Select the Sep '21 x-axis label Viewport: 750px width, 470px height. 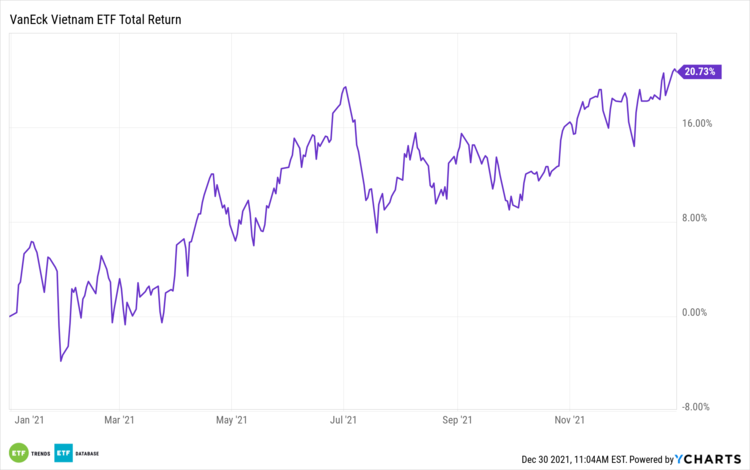pos(456,421)
